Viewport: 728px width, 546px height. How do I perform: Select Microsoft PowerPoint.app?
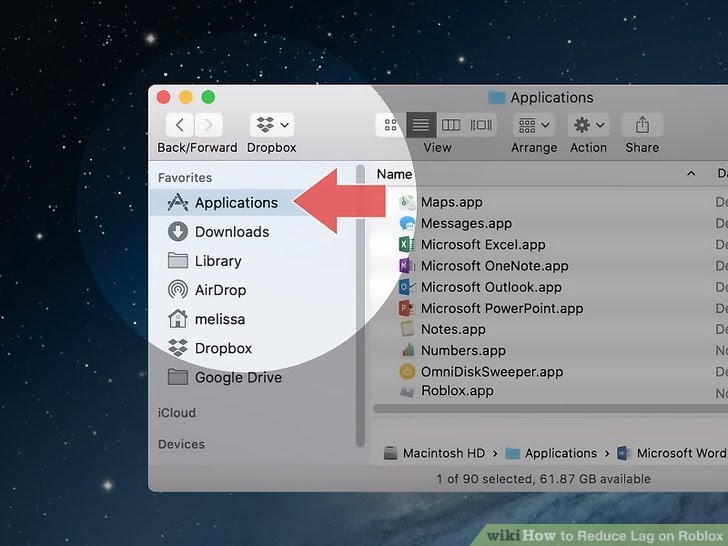point(502,309)
